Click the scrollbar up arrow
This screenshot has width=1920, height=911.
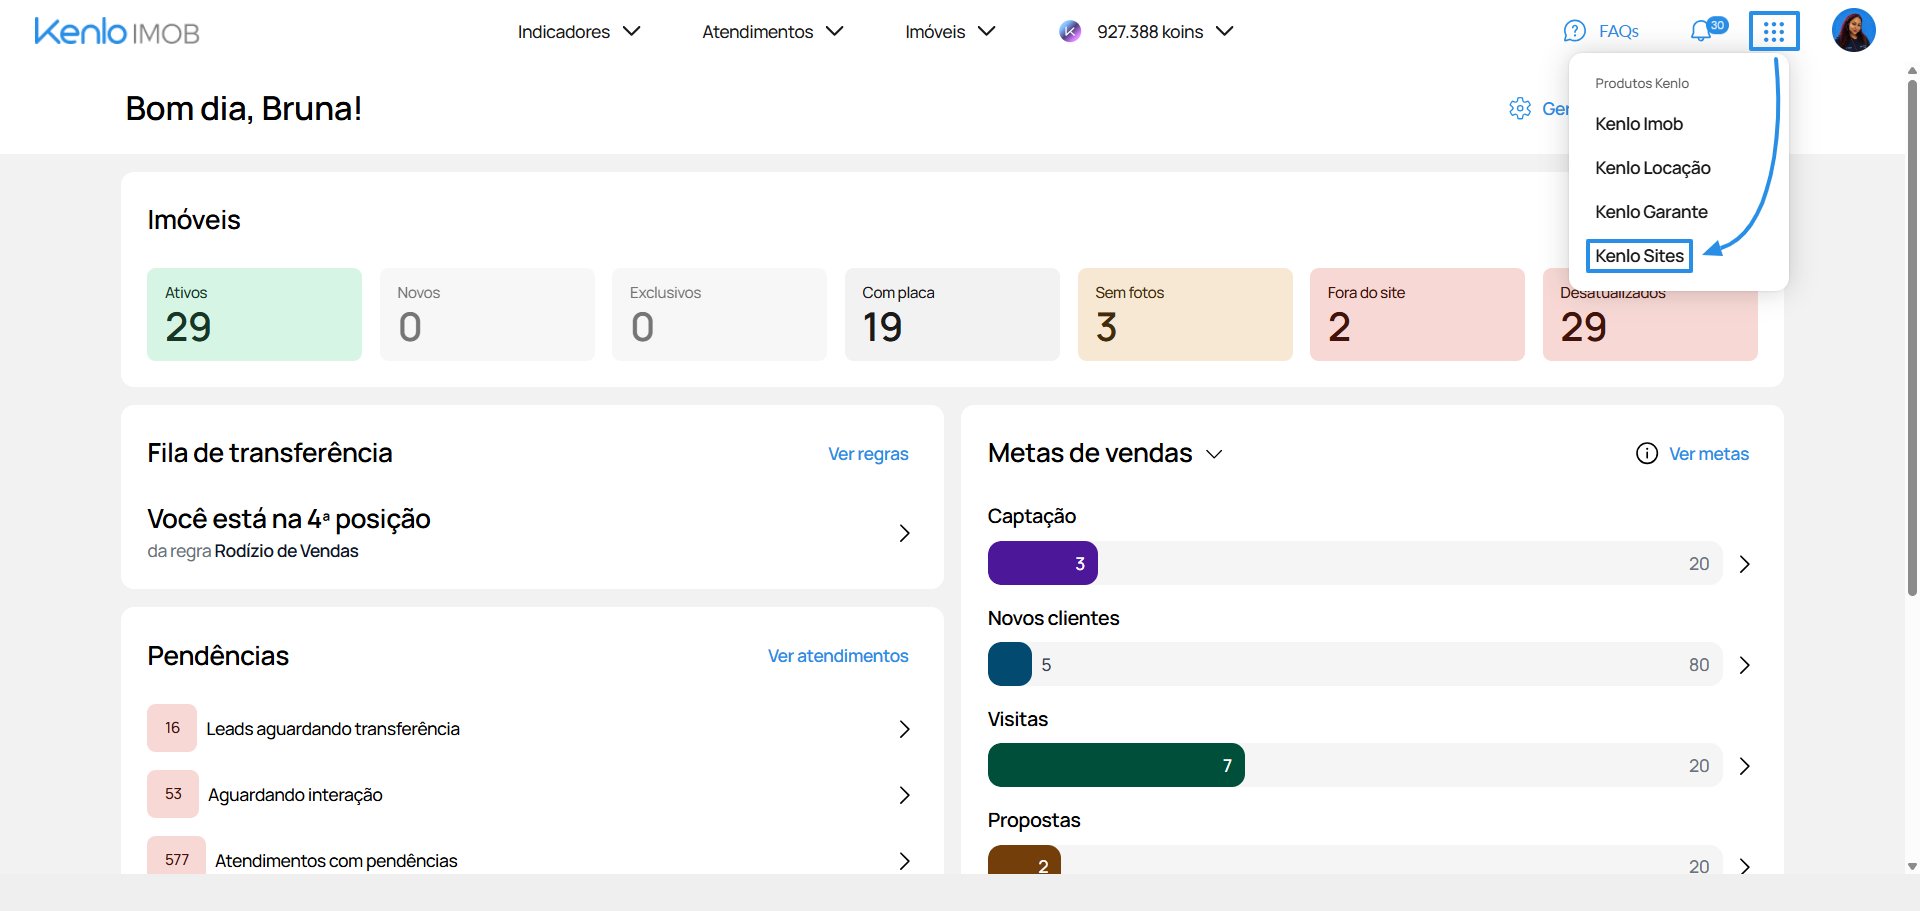pos(1912,71)
